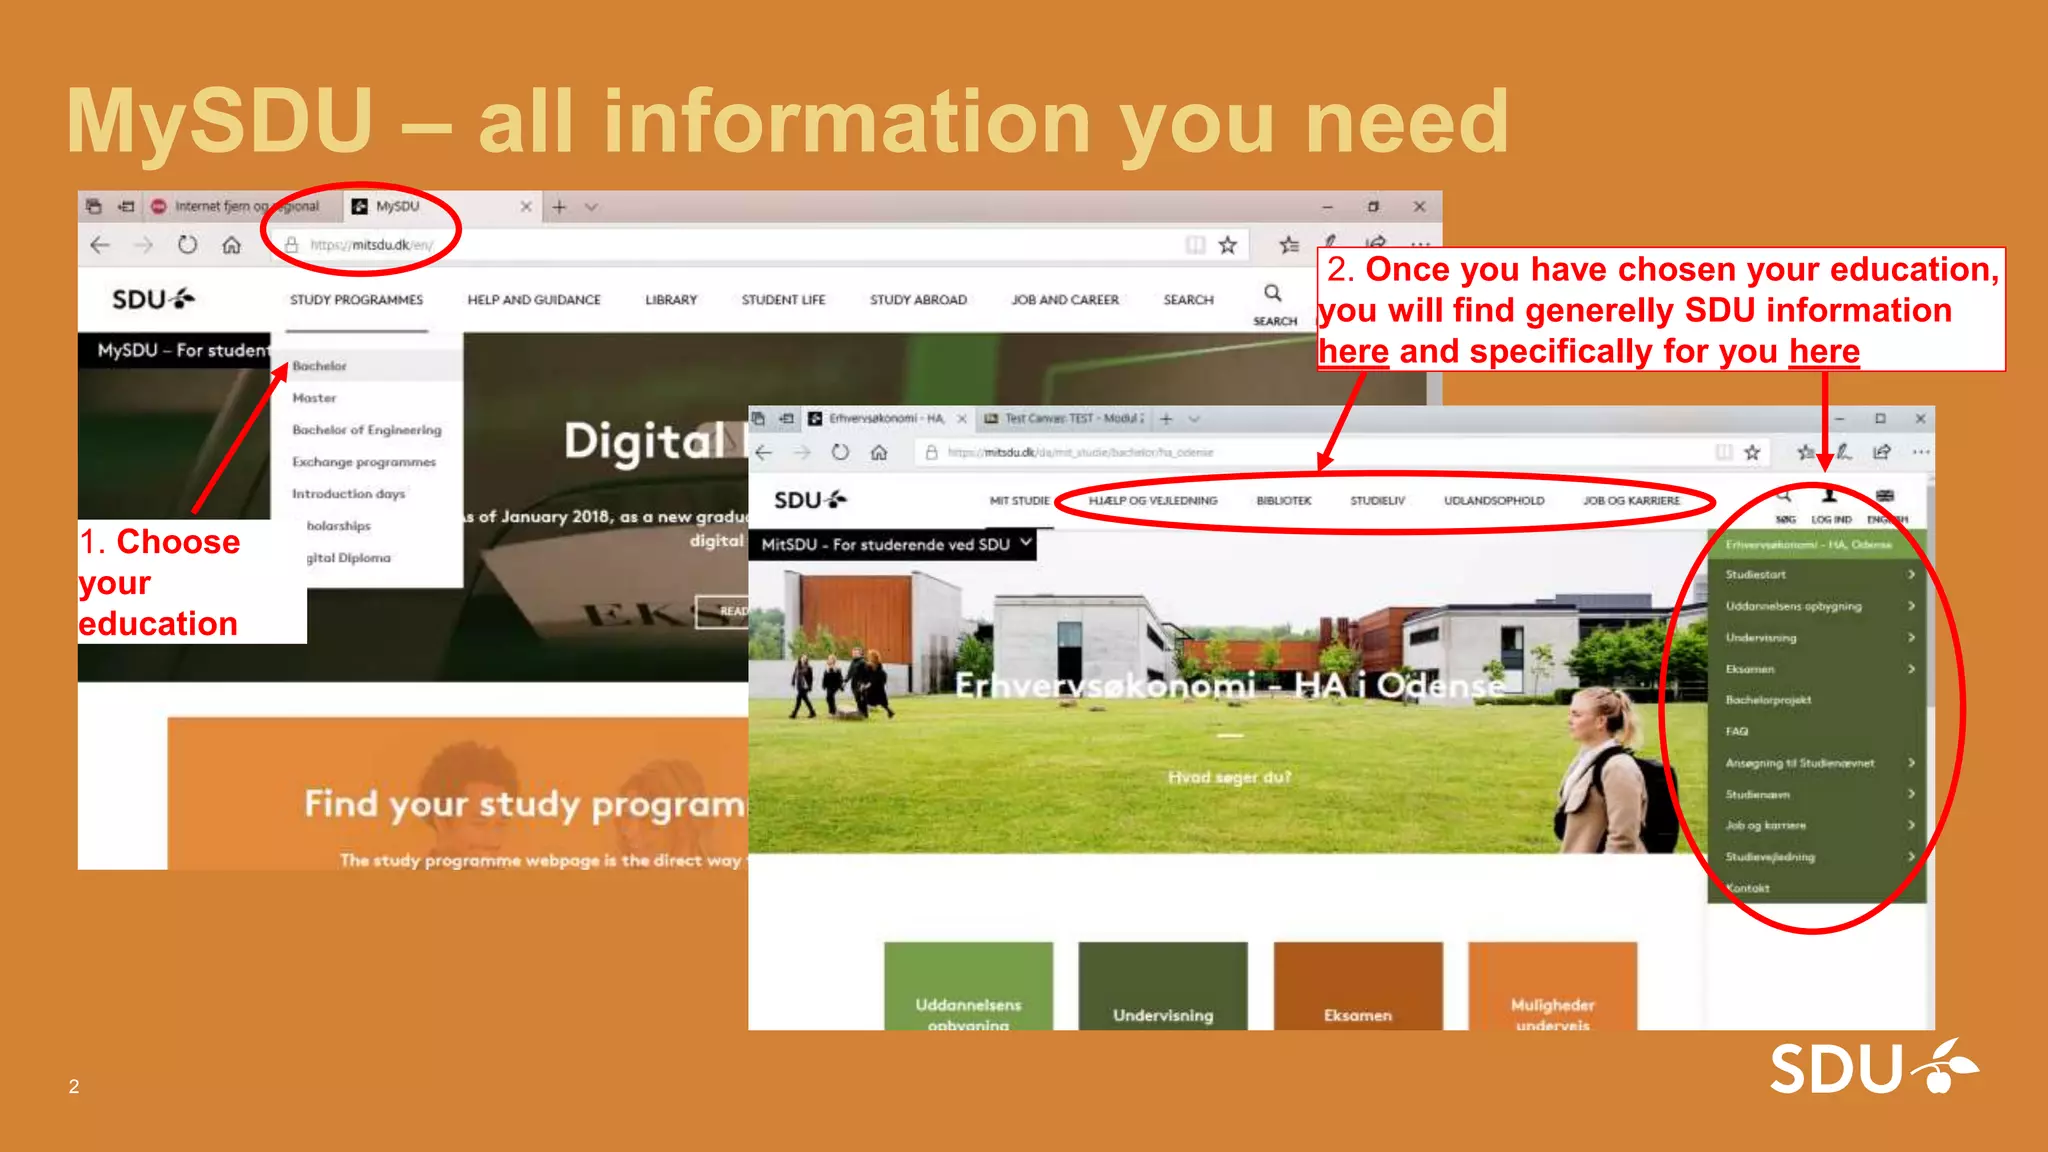Screen dimensions: 2048x1152
Task: Click the English language flag icon
Action: click(x=1885, y=497)
